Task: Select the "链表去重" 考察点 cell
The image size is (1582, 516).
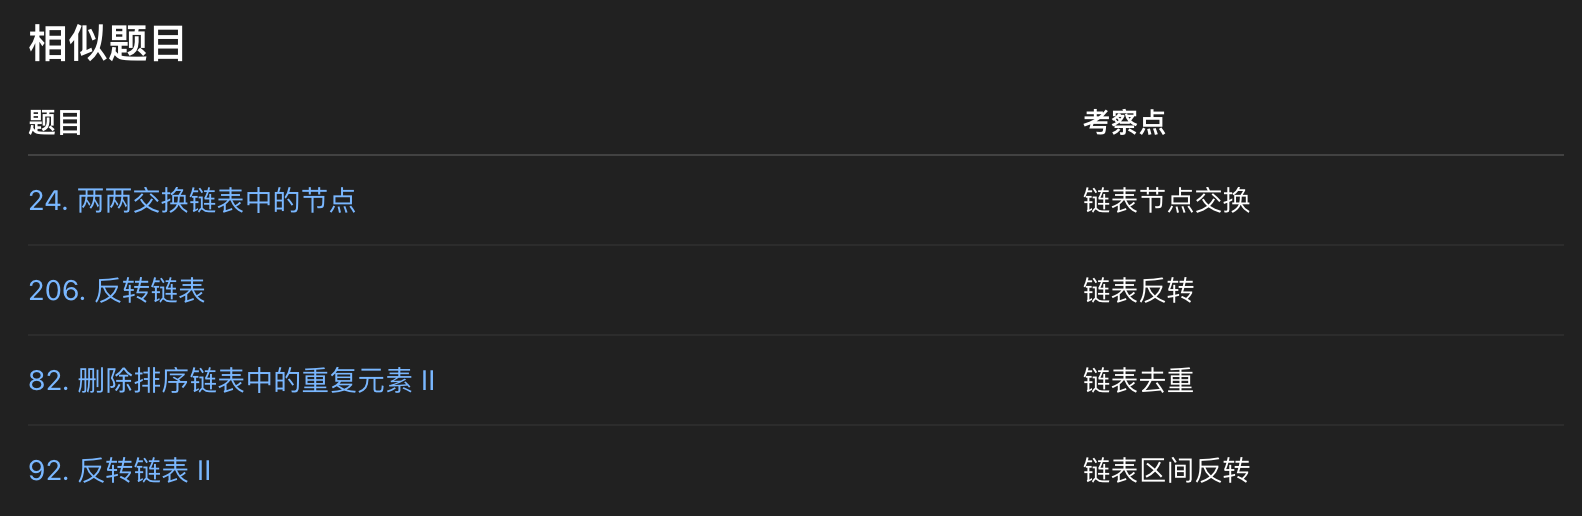Action: [1138, 381]
